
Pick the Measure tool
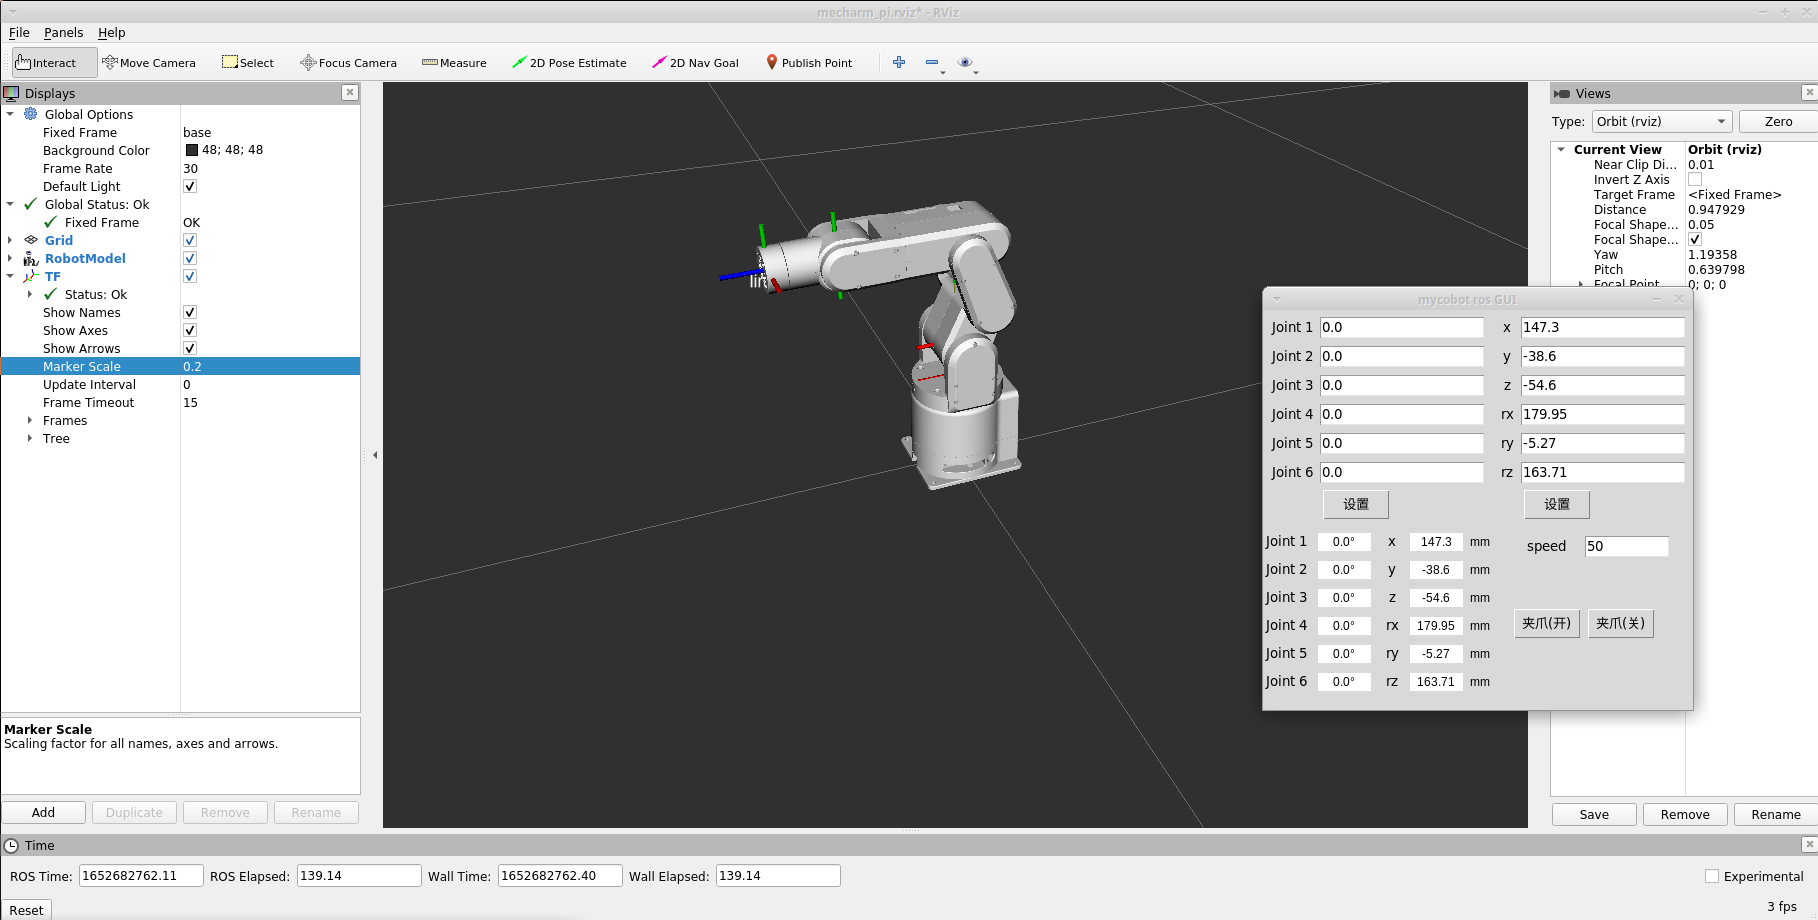pos(454,63)
